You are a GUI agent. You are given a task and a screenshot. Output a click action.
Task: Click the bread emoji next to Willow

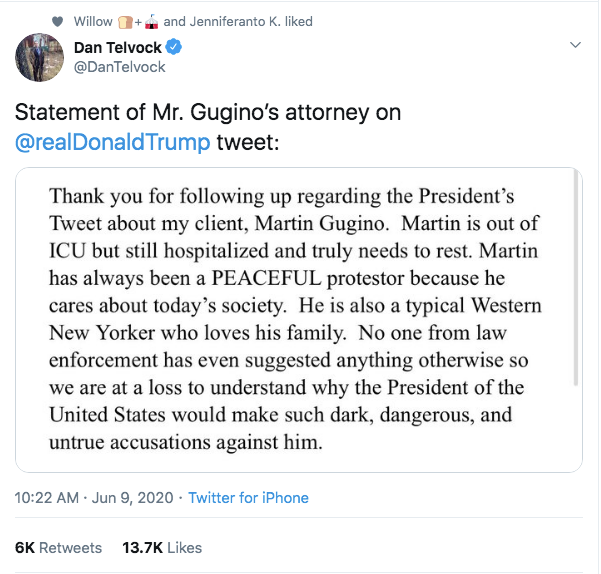tap(125, 21)
